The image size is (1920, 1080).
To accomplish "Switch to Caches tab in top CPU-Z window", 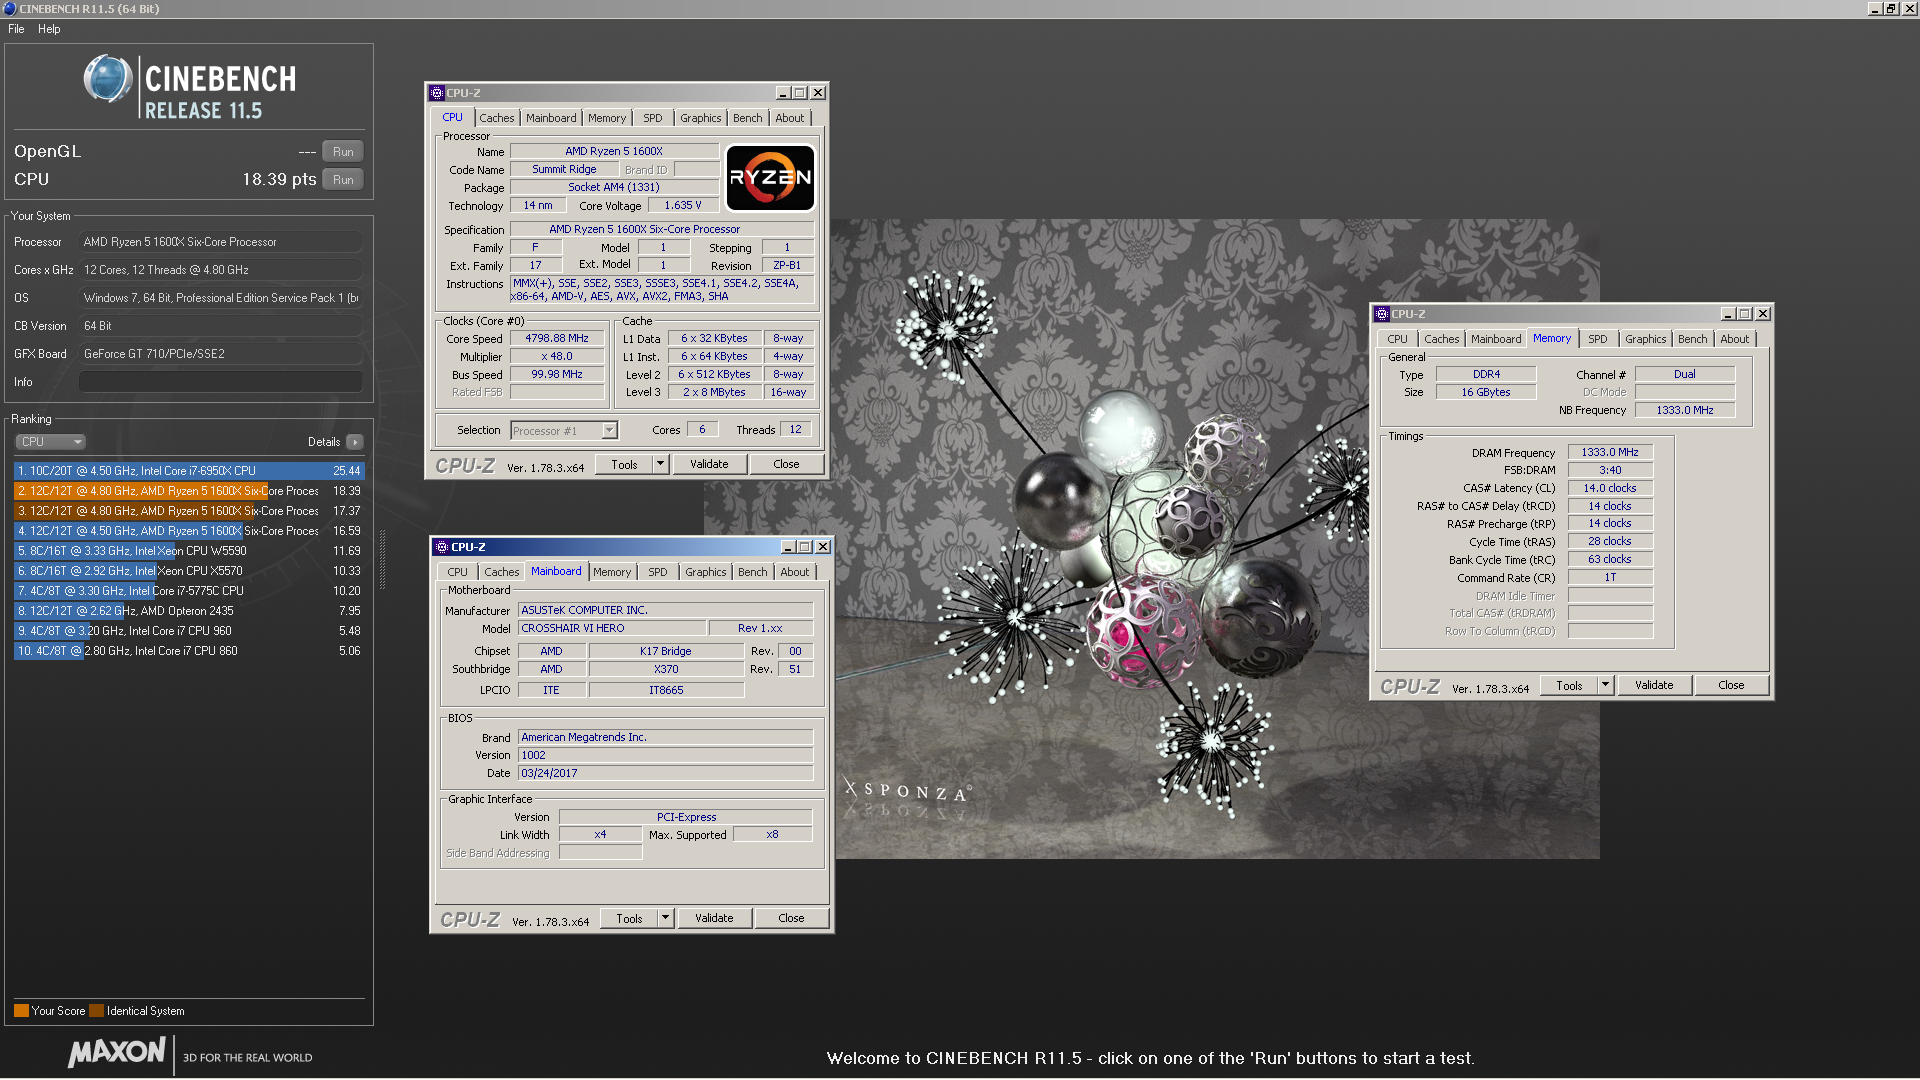I will [x=496, y=118].
